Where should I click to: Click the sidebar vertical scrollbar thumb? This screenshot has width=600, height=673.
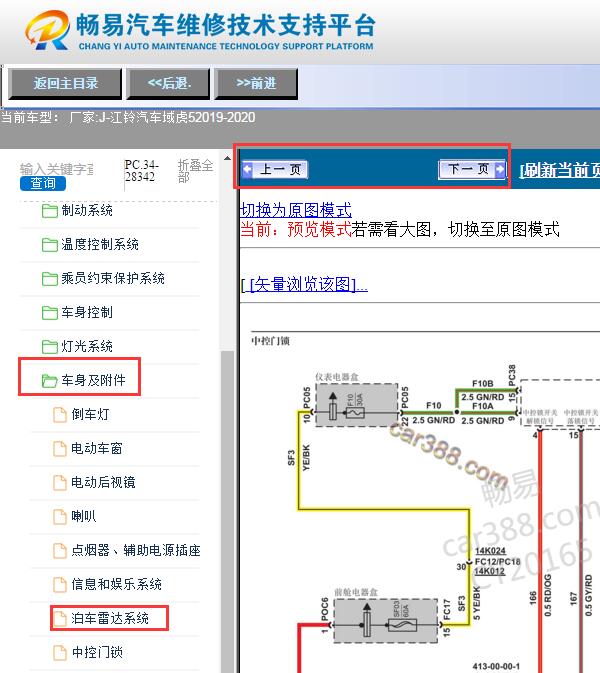[x=227, y=511]
